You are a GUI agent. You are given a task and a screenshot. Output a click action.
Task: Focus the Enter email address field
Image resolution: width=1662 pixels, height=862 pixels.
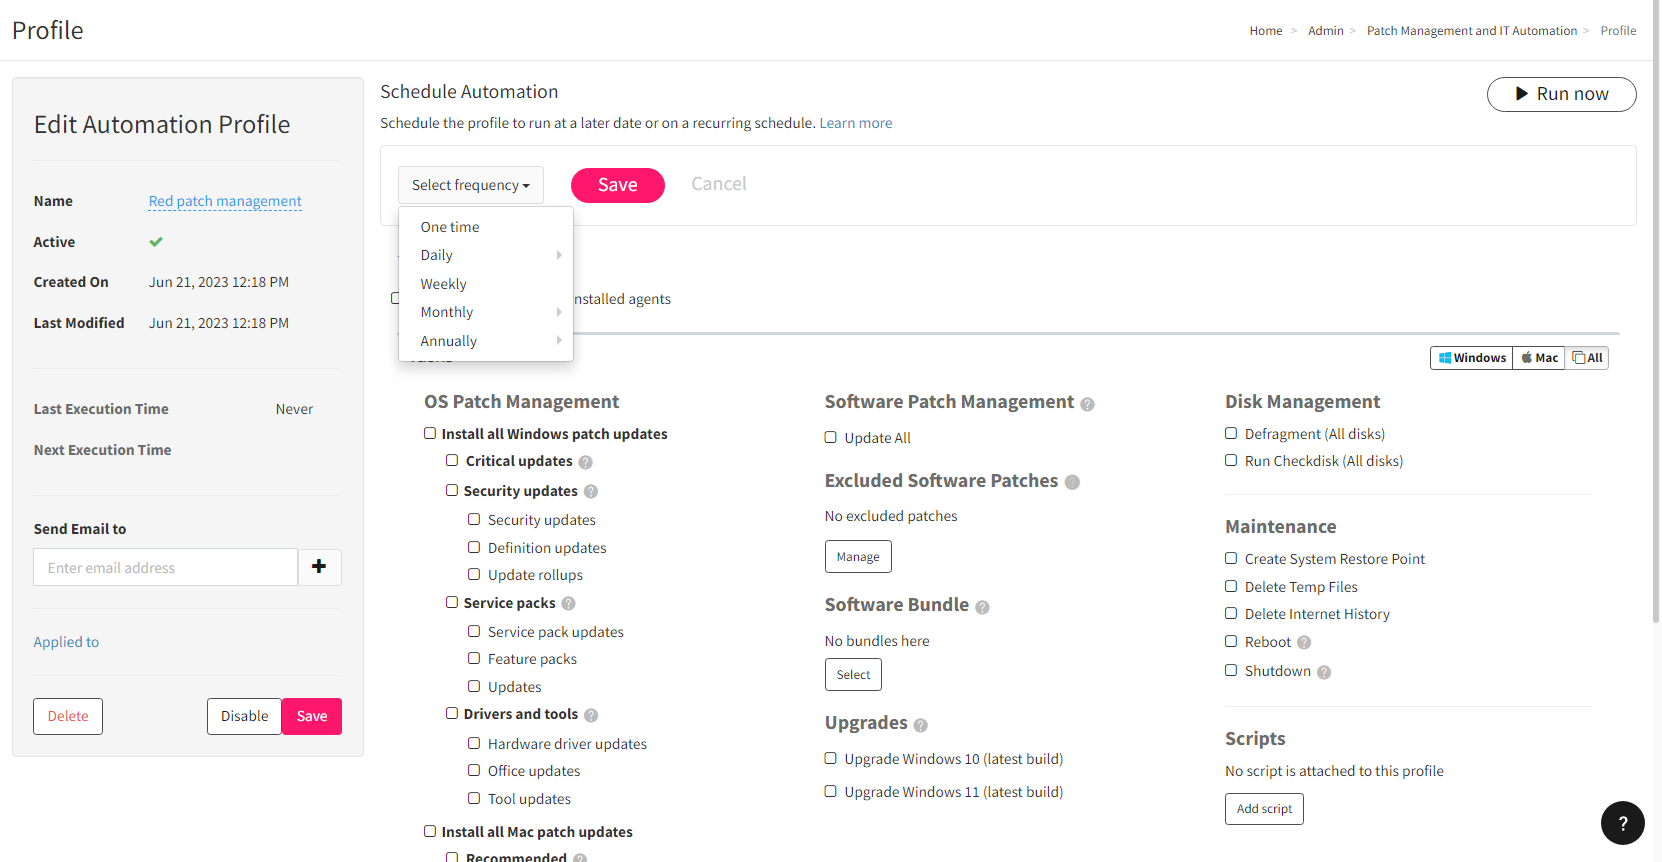point(166,567)
